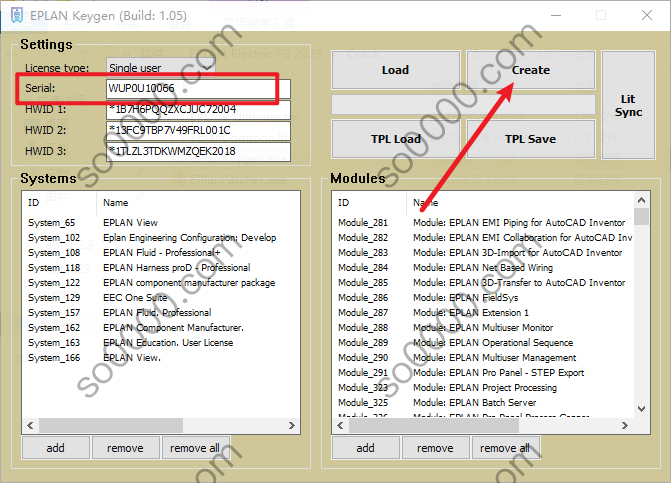Select Module_286 EPLAN FieldSys row
Image resolution: width=671 pixels, height=483 pixels.
click(484, 297)
